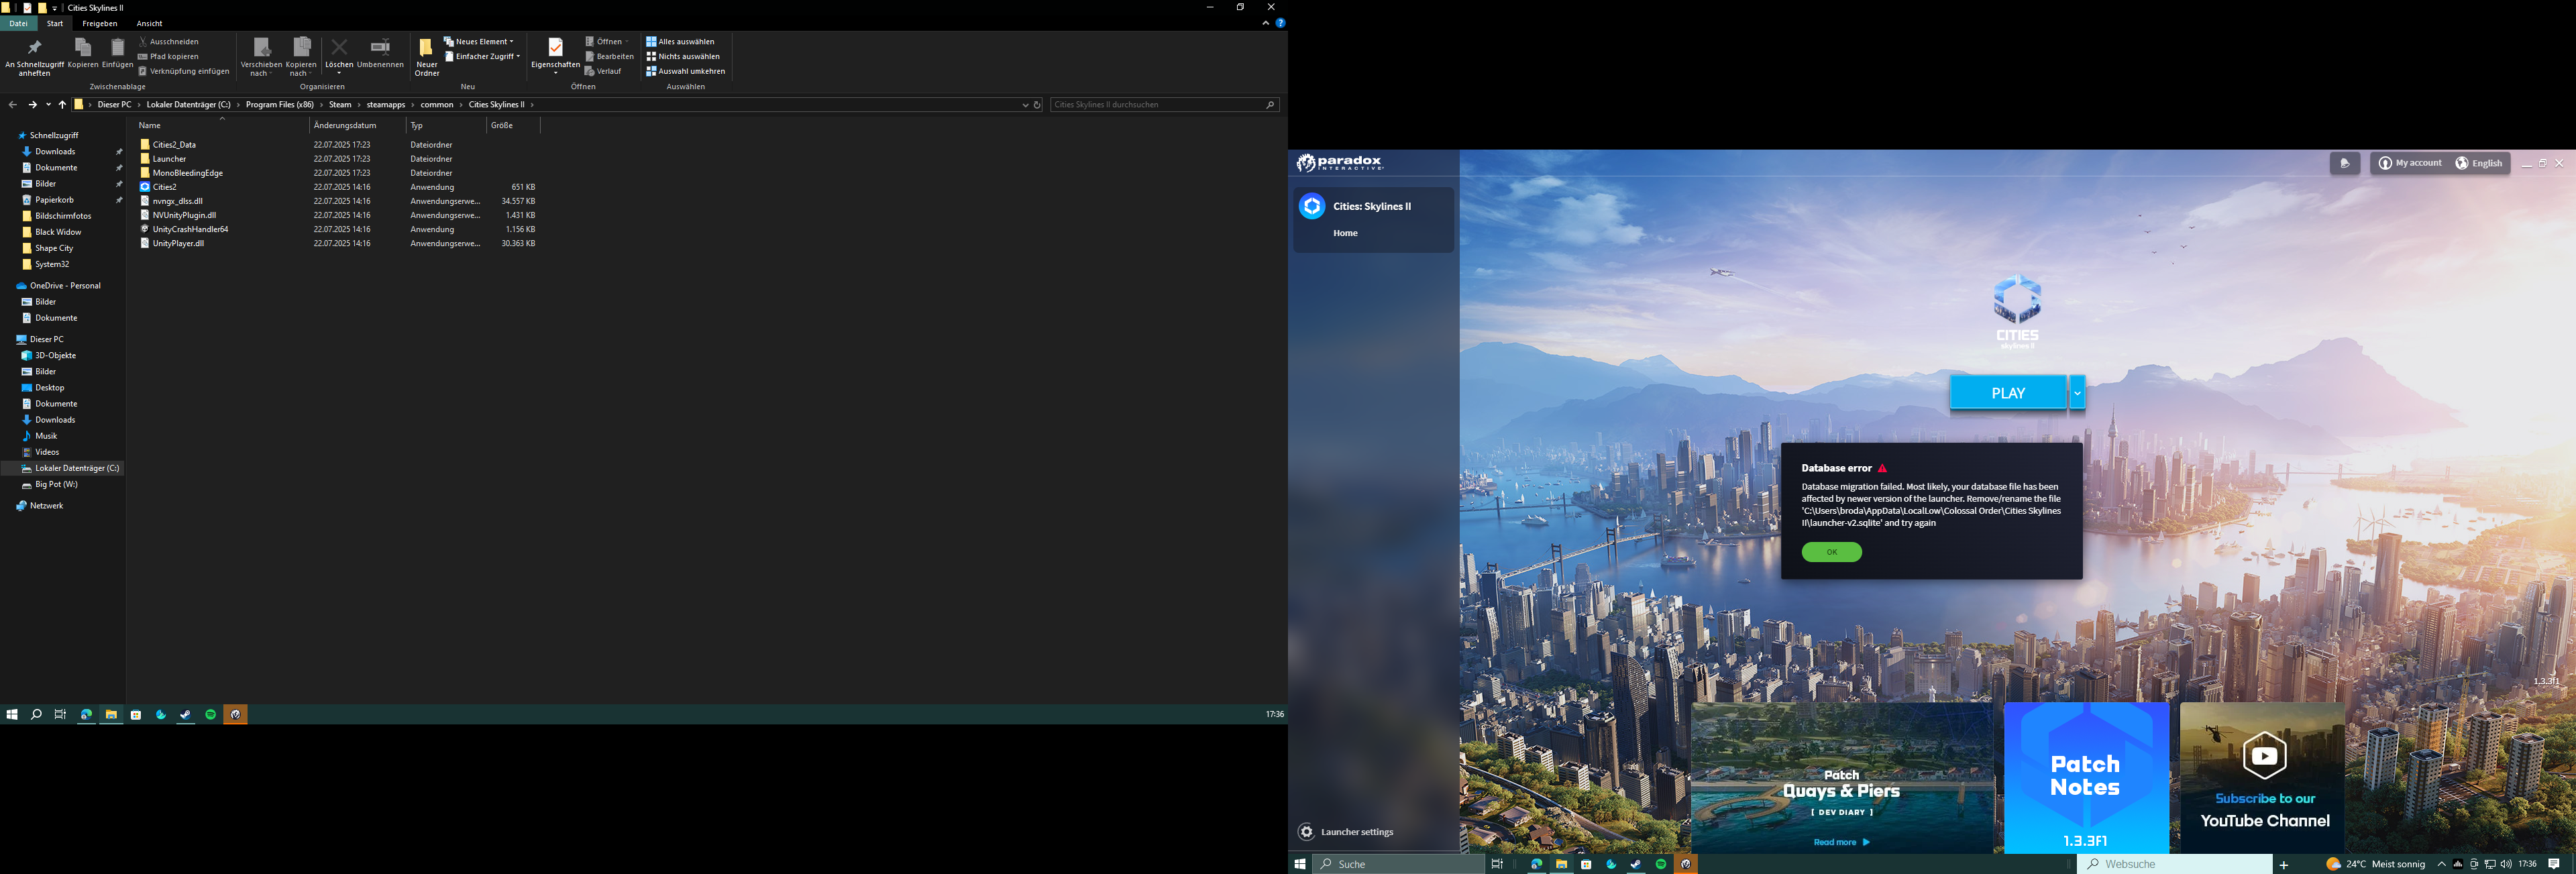Open the dropdown arrow beside PLAY
The height and width of the screenshot is (874, 2576).
click(2077, 393)
